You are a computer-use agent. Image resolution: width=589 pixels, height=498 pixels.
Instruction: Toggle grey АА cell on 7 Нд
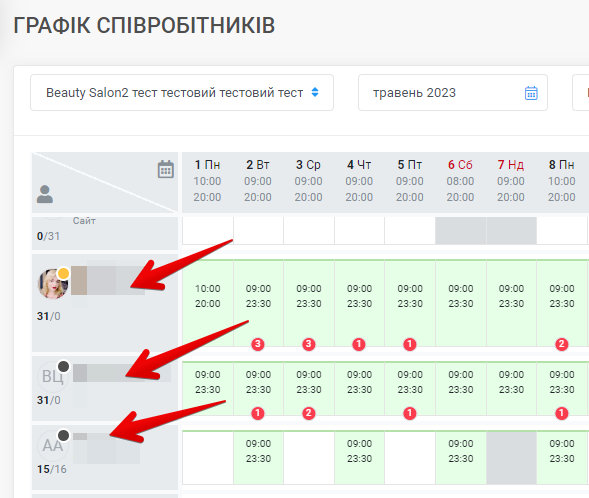pos(511,458)
